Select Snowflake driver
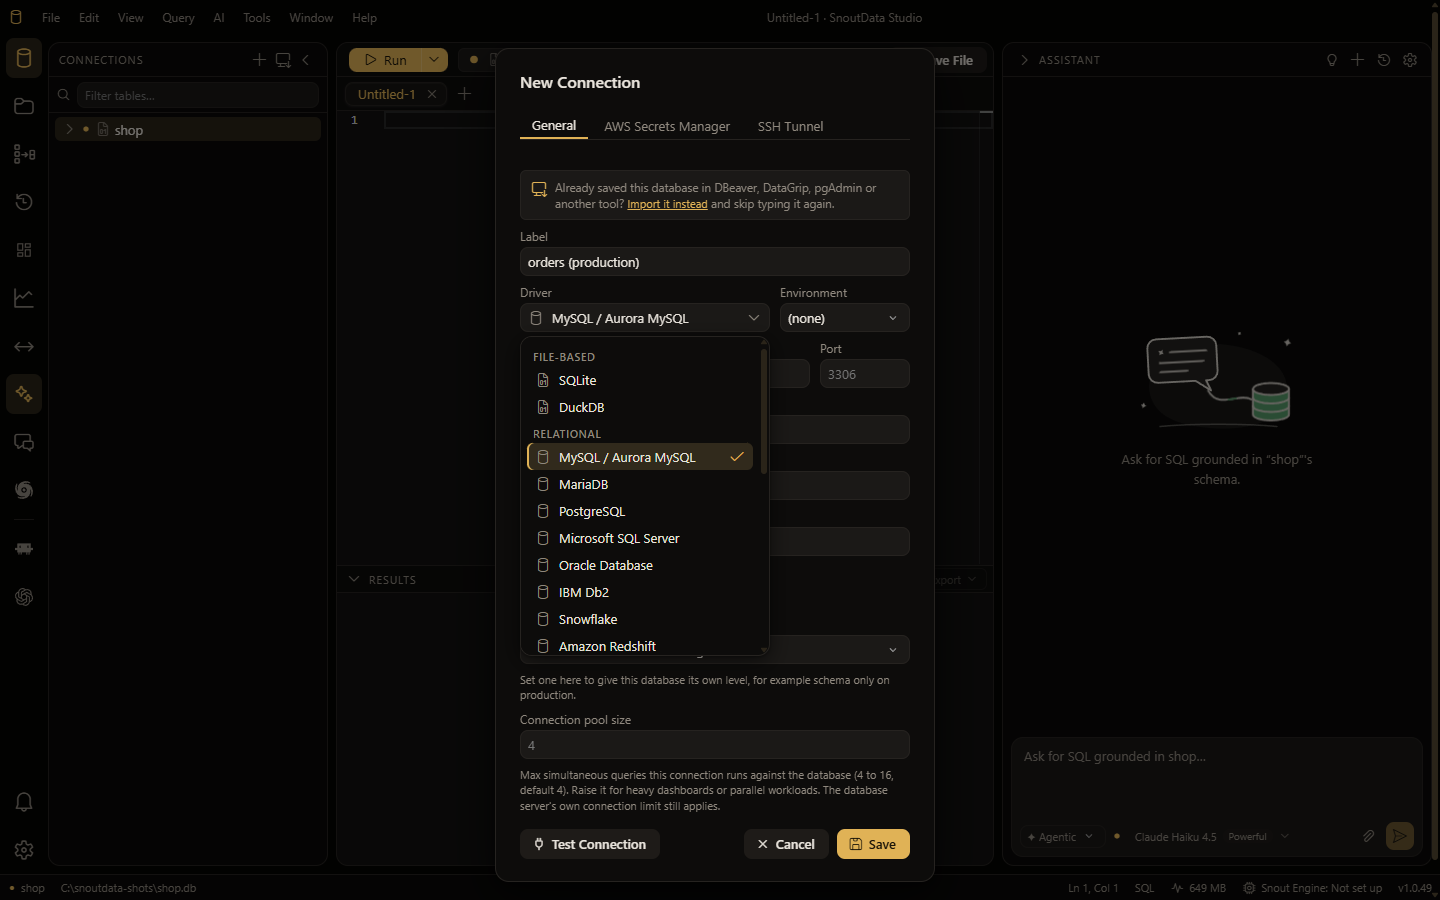 (x=640, y=619)
